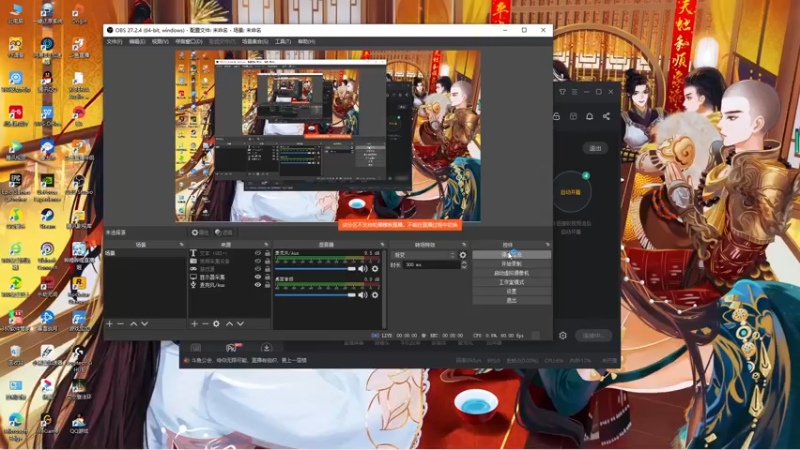800x450 pixels.
Task: Toggle the lock on the 显示器采集 source
Action: click(x=267, y=277)
